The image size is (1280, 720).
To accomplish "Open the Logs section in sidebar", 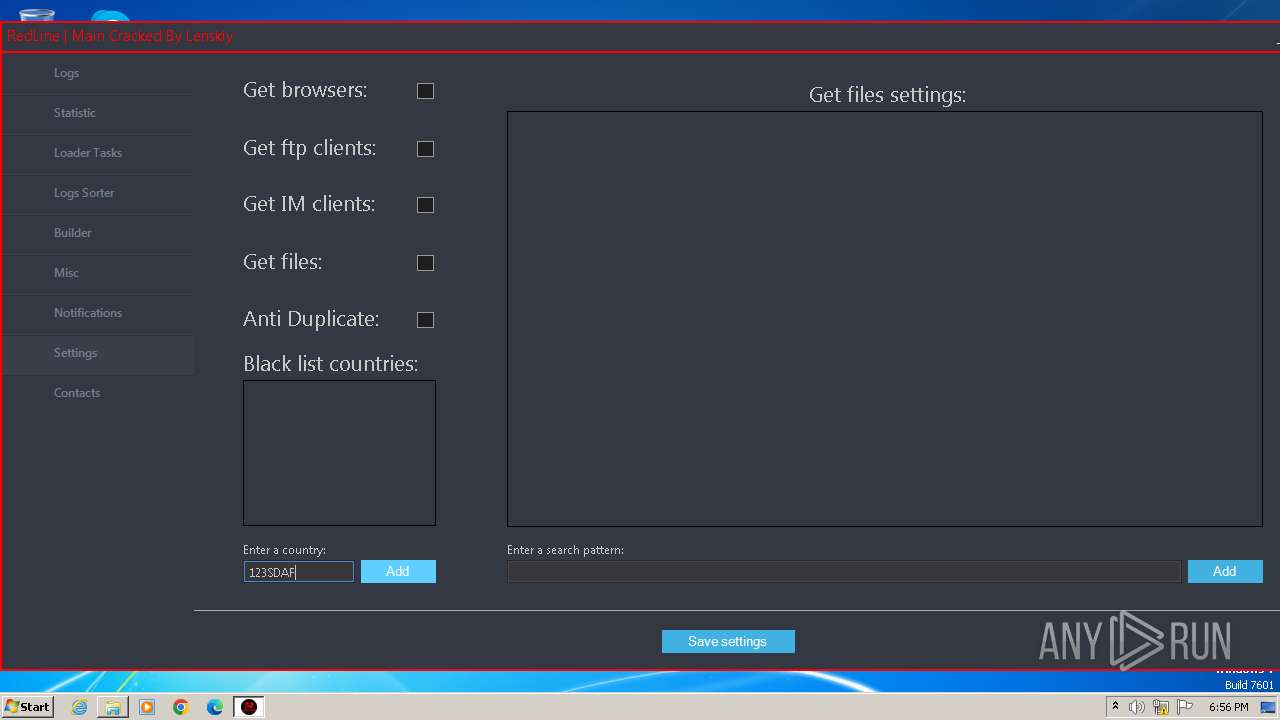I will click(98, 73).
